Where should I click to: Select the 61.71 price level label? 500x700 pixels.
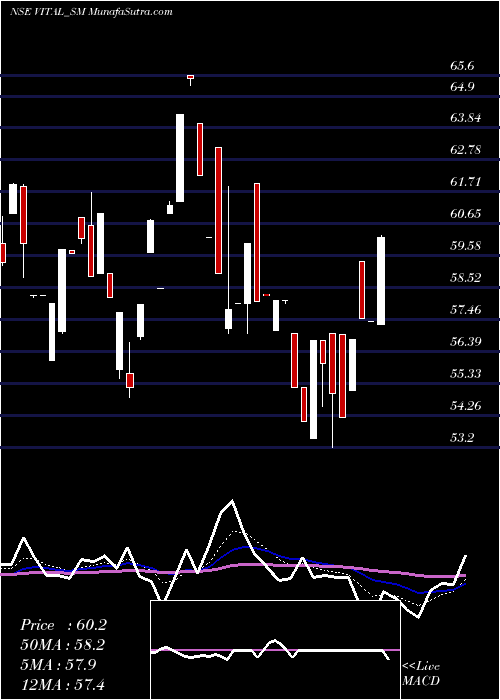click(x=466, y=182)
